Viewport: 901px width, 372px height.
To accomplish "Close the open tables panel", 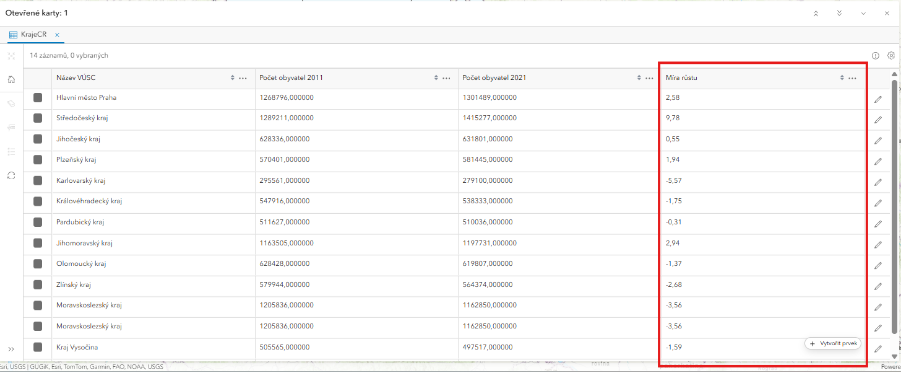I will coord(887,13).
